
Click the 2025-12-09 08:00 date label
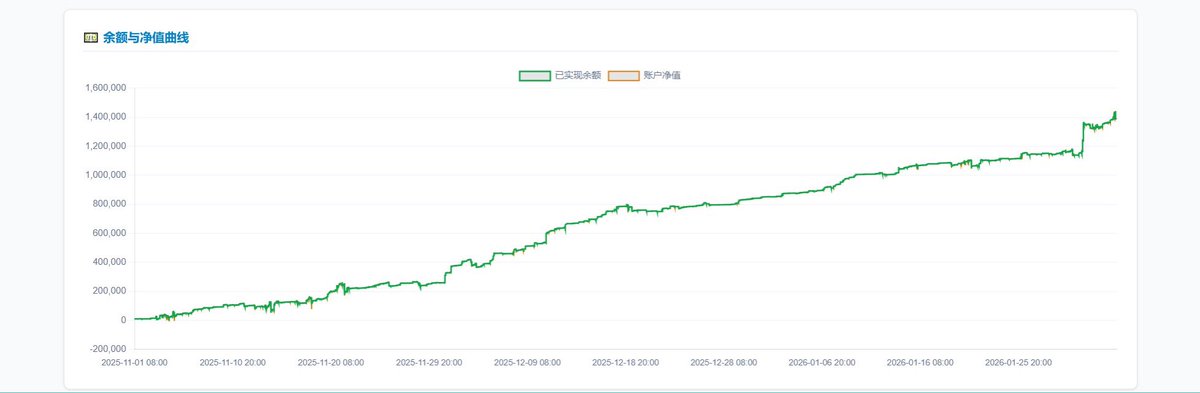tap(527, 363)
